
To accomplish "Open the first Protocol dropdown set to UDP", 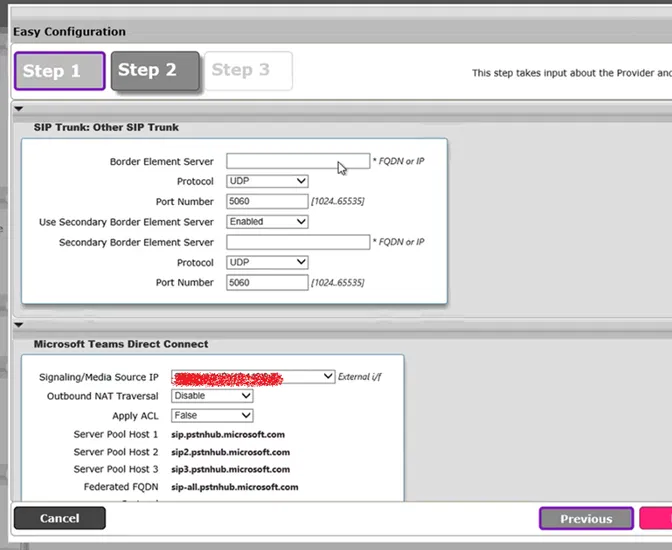I will pos(267,181).
